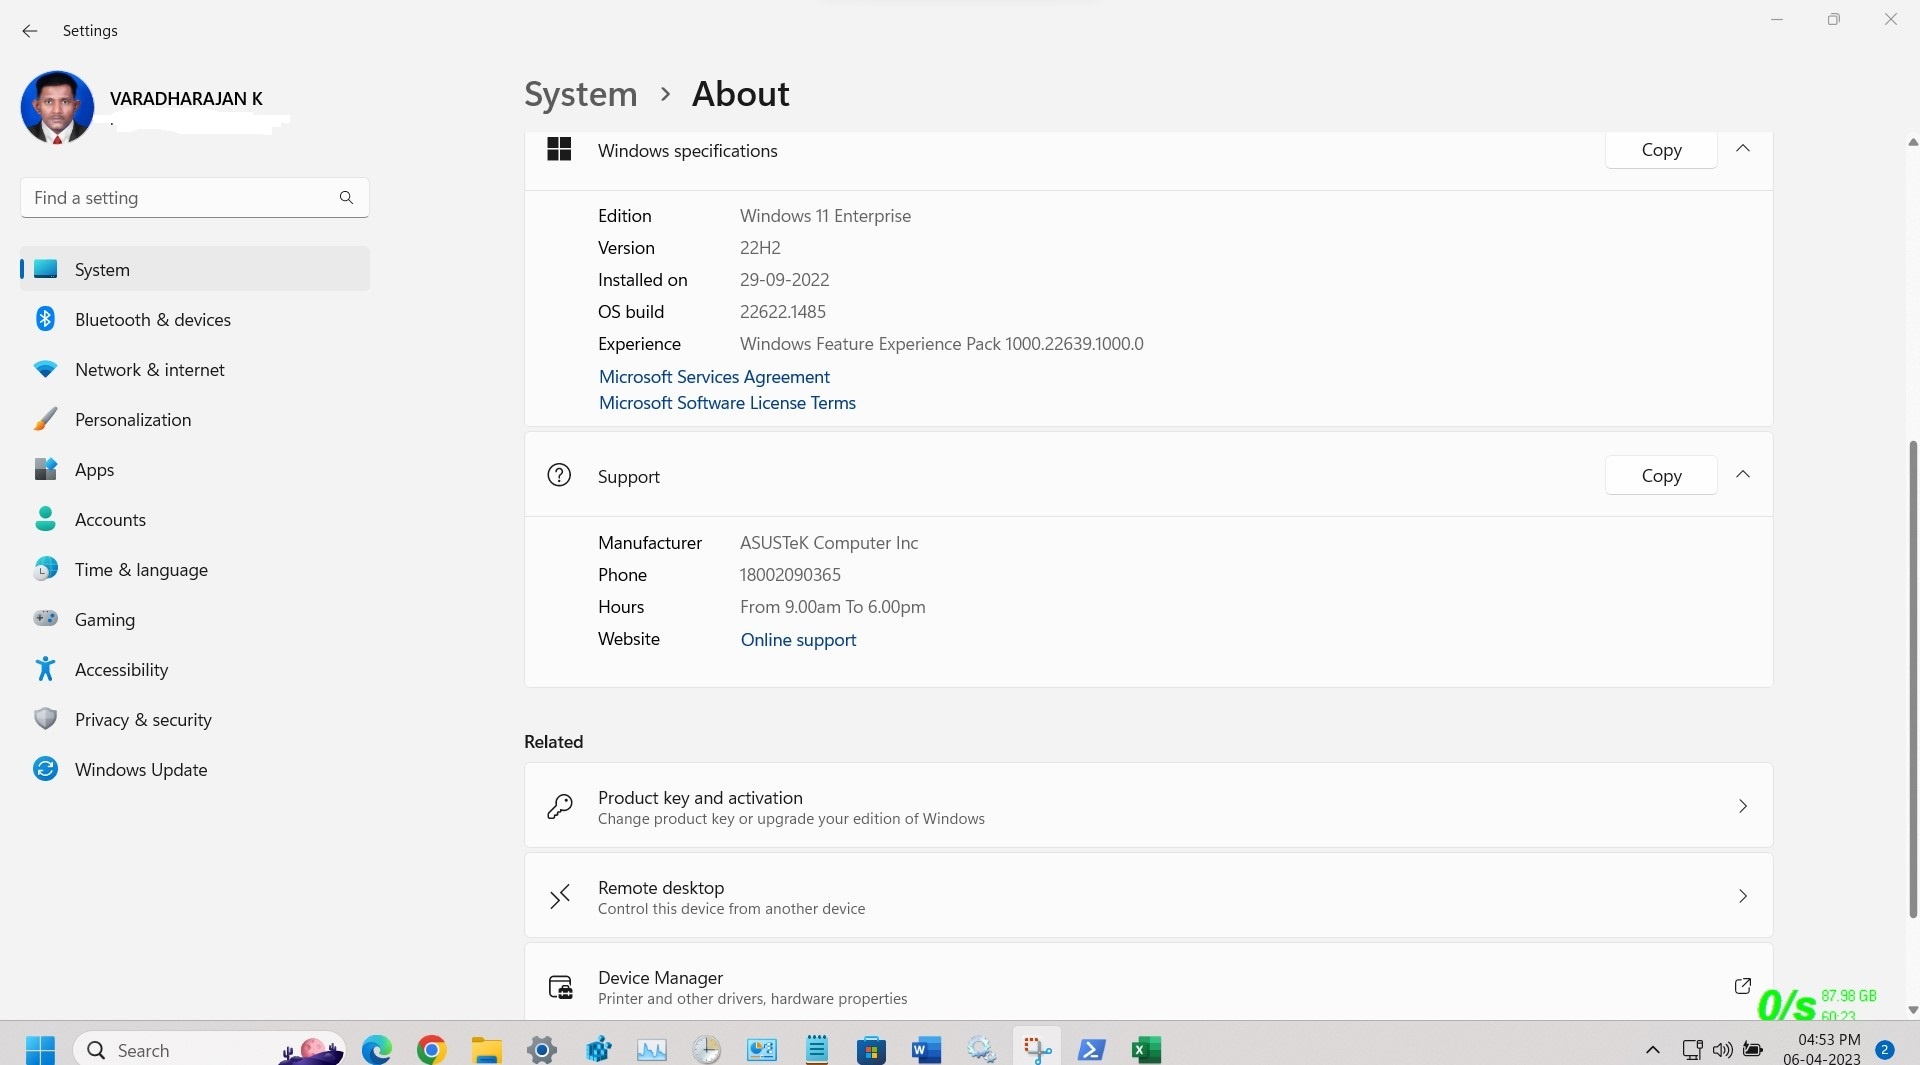
Task: Open Microsoft Software License Terms link
Action: click(x=727, y=403)
